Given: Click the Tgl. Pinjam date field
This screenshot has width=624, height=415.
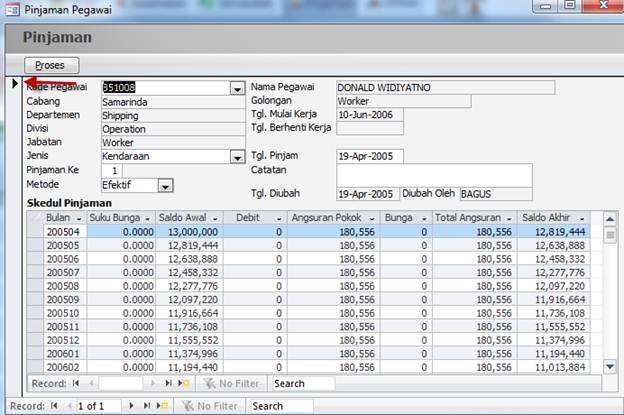Looking at the screenshot, I should (x=370, y=156).
